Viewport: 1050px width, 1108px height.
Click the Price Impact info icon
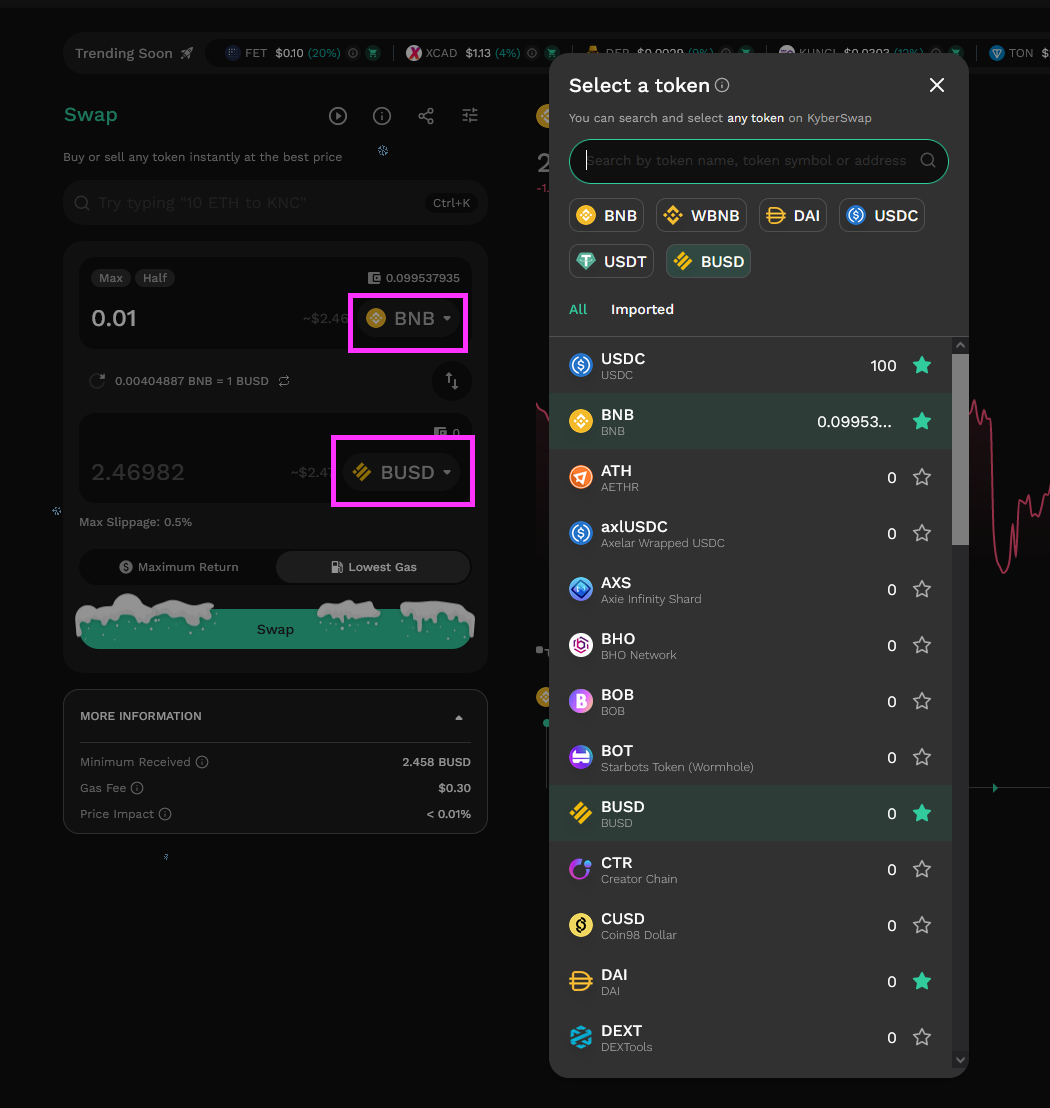point(165,814)
